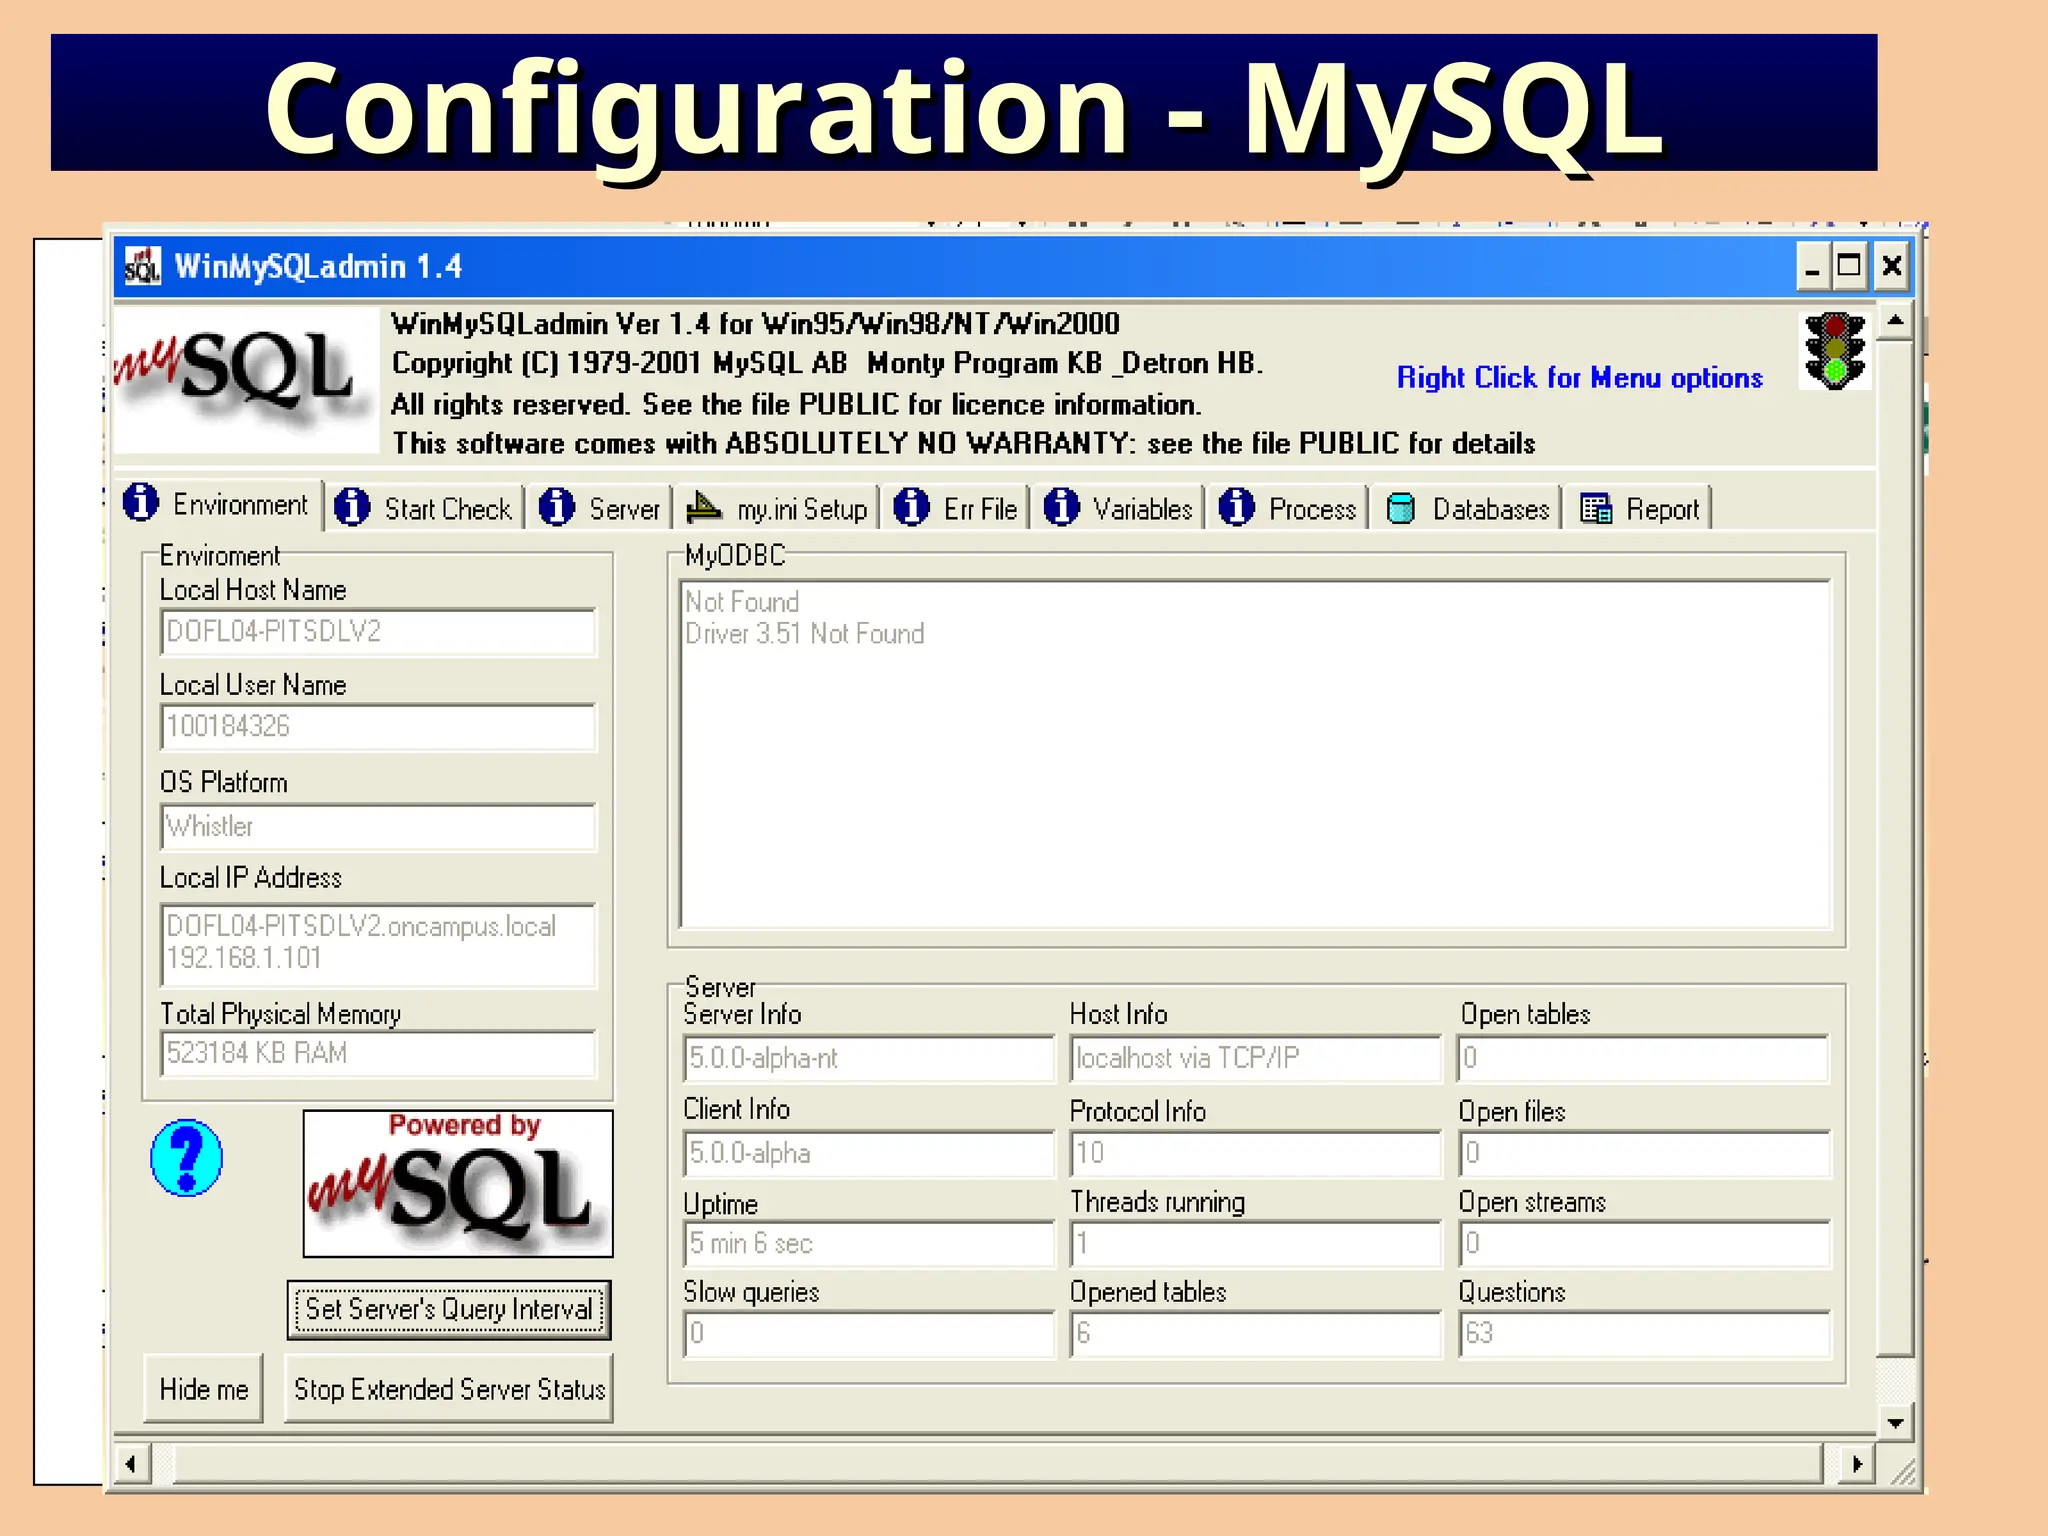Click the Uptime field

point(869,1243)
